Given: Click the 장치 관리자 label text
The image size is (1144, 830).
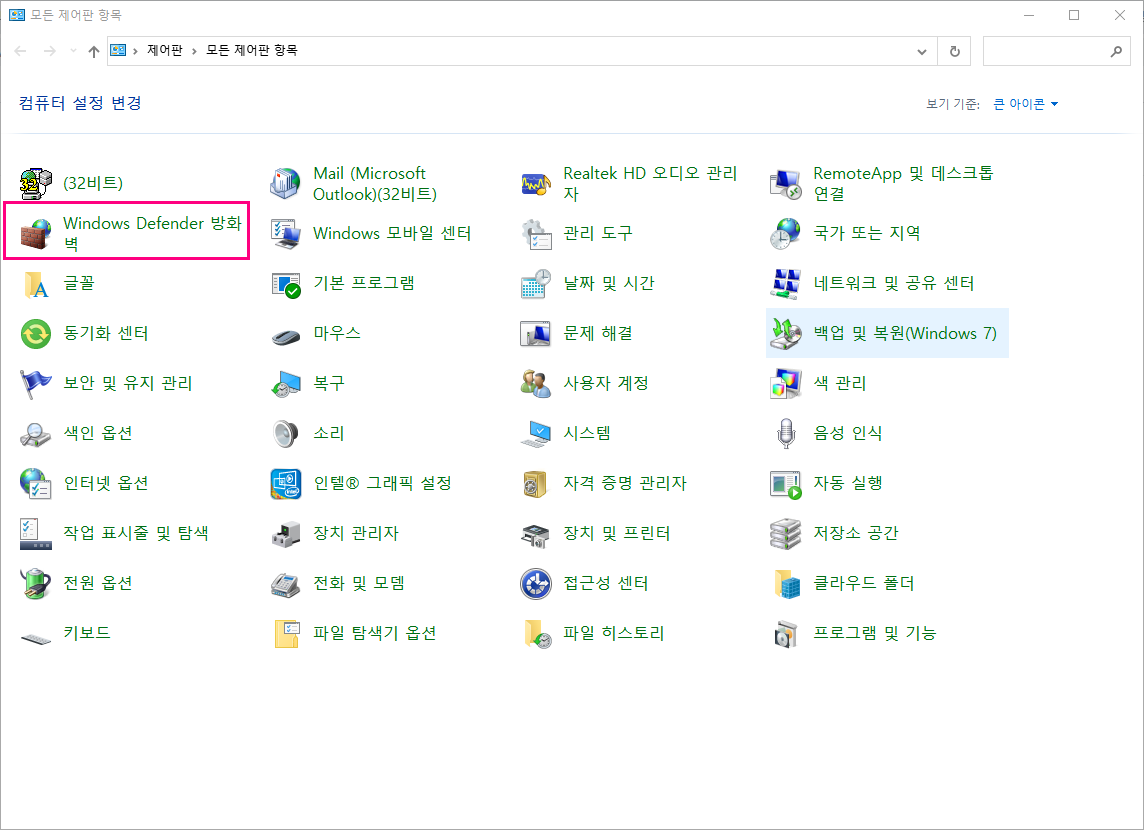Looking at the screenshot, I should pos(356,533).
